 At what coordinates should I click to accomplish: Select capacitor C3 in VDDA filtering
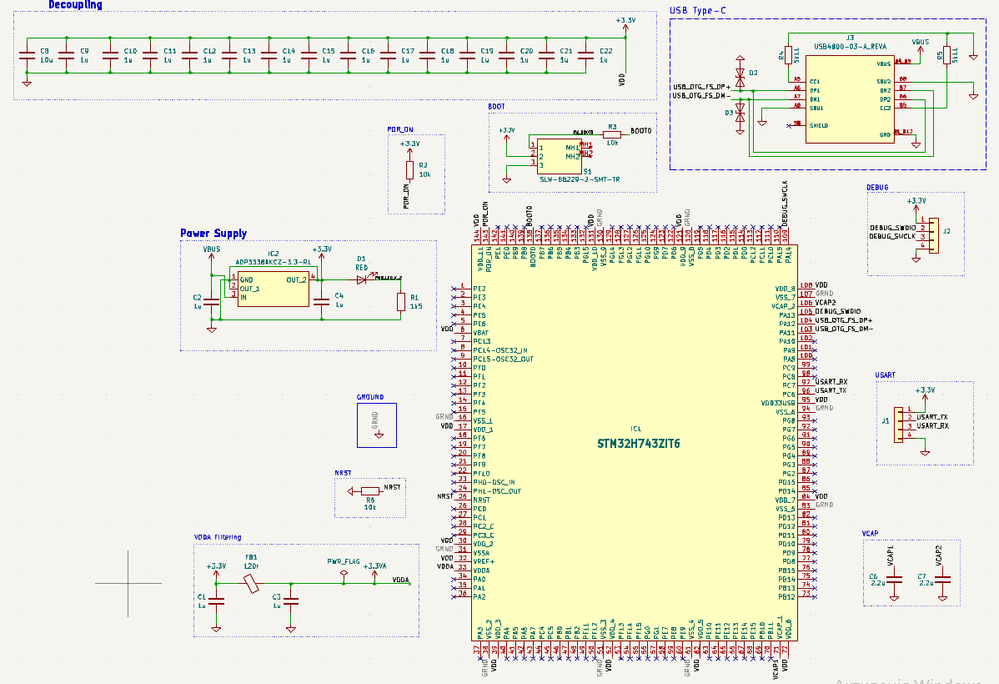[291, 601]
